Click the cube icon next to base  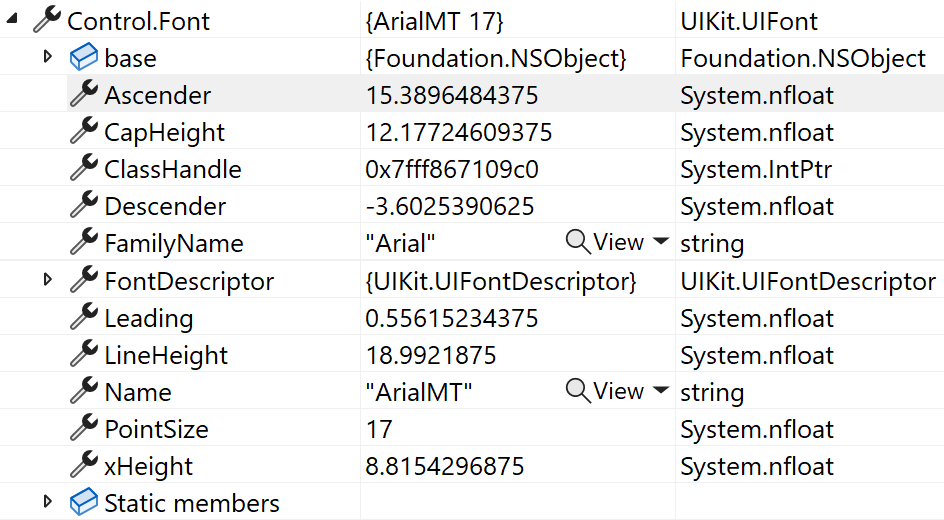84,58
